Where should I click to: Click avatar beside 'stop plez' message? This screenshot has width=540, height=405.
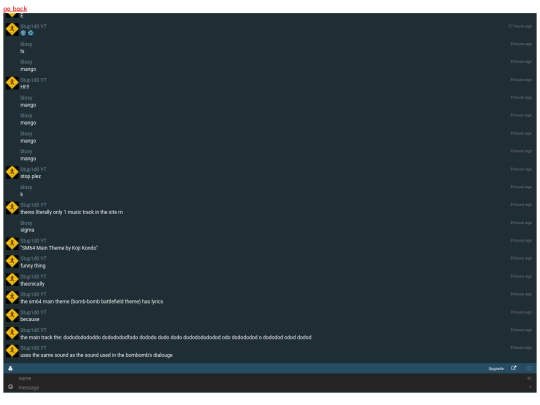tap(12, 172)
